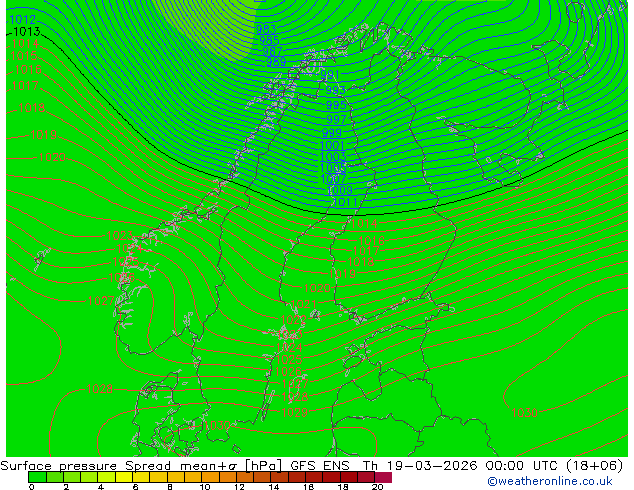Viewport: 634px width, 490px height.
Task: Click the blue 1007 isobar label
Action: (x=333, y=179)
